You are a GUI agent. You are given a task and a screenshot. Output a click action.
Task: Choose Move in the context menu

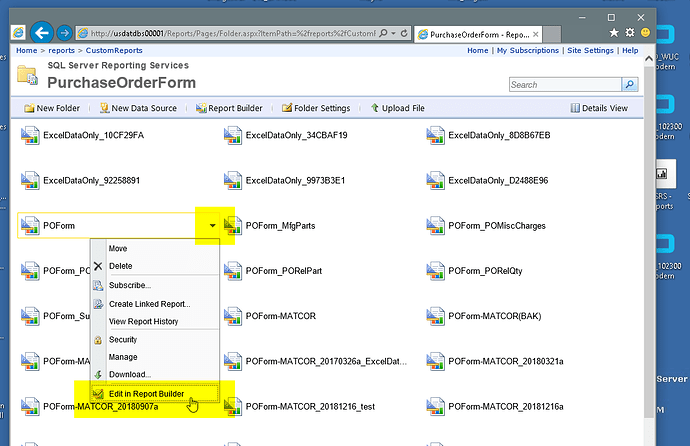tap(154, 249)
